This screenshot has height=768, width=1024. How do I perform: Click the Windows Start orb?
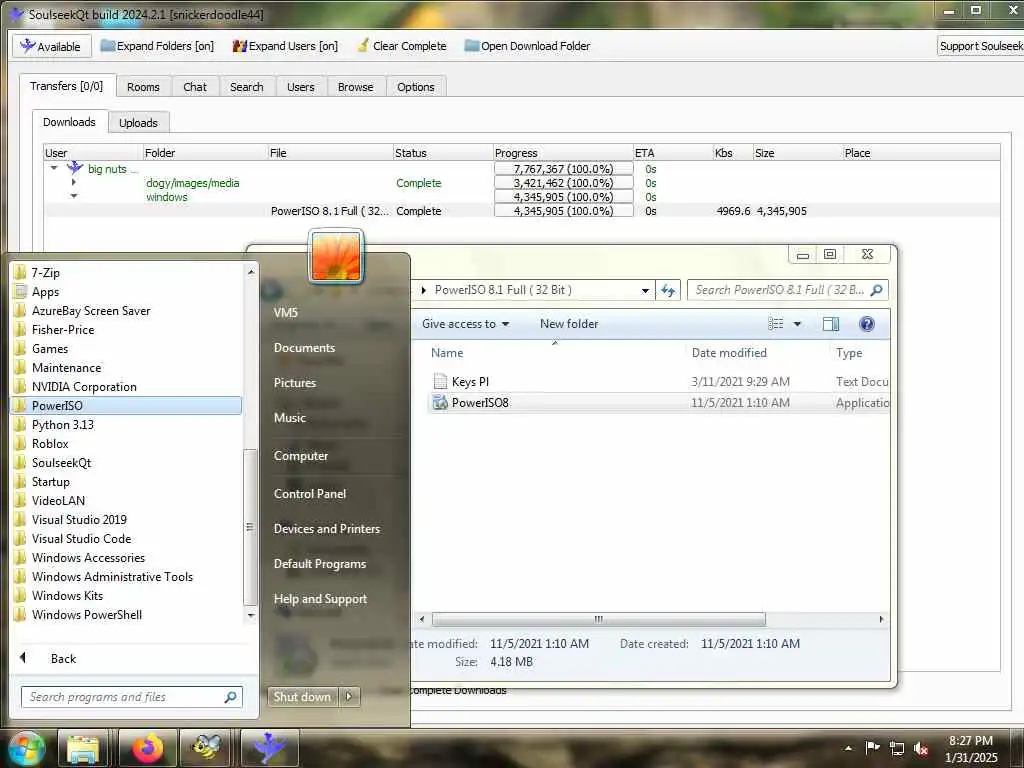27,748
